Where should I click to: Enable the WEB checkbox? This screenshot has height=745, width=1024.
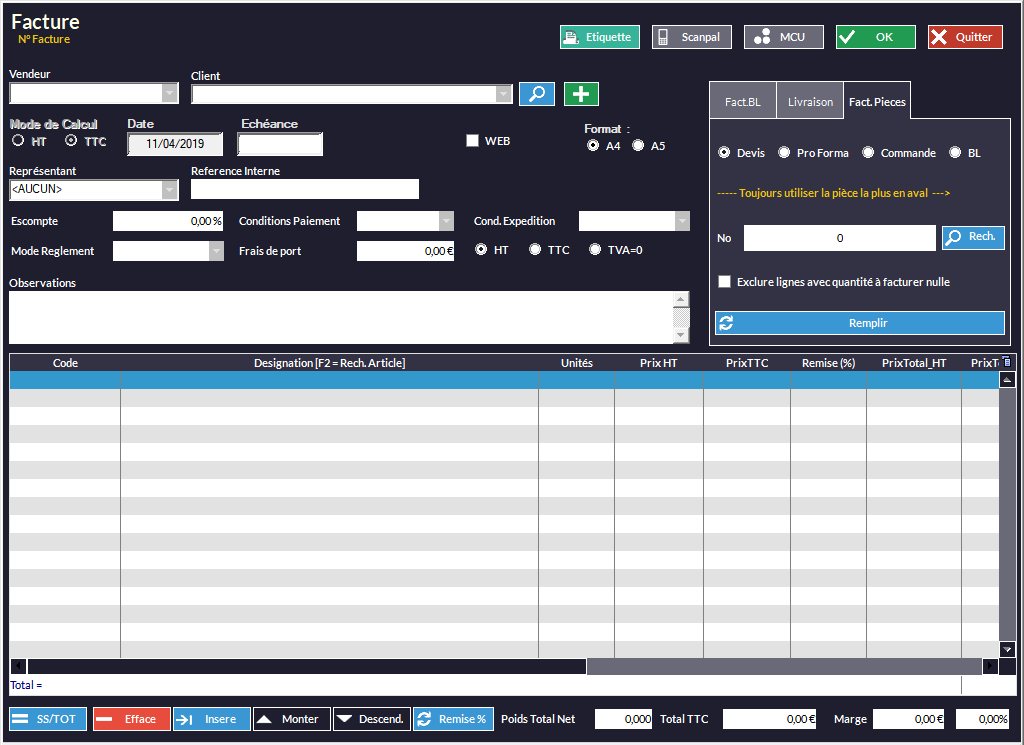click(473, 141)
